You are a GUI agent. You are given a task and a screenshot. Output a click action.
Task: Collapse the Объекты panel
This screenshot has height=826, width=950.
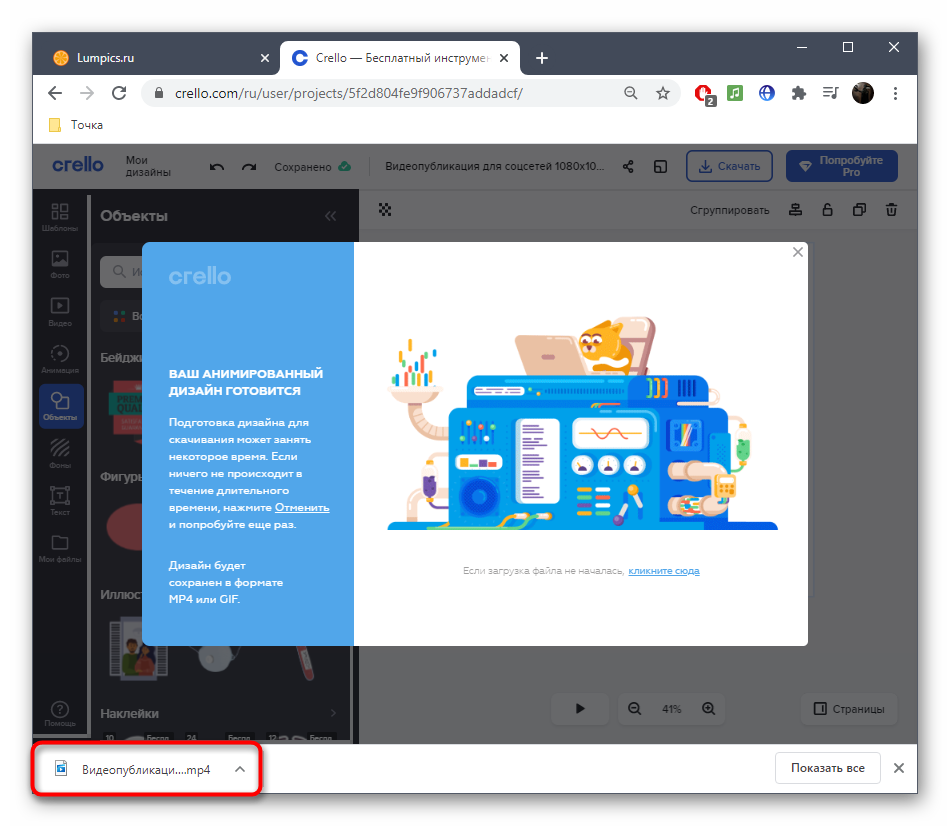point(330,216)
